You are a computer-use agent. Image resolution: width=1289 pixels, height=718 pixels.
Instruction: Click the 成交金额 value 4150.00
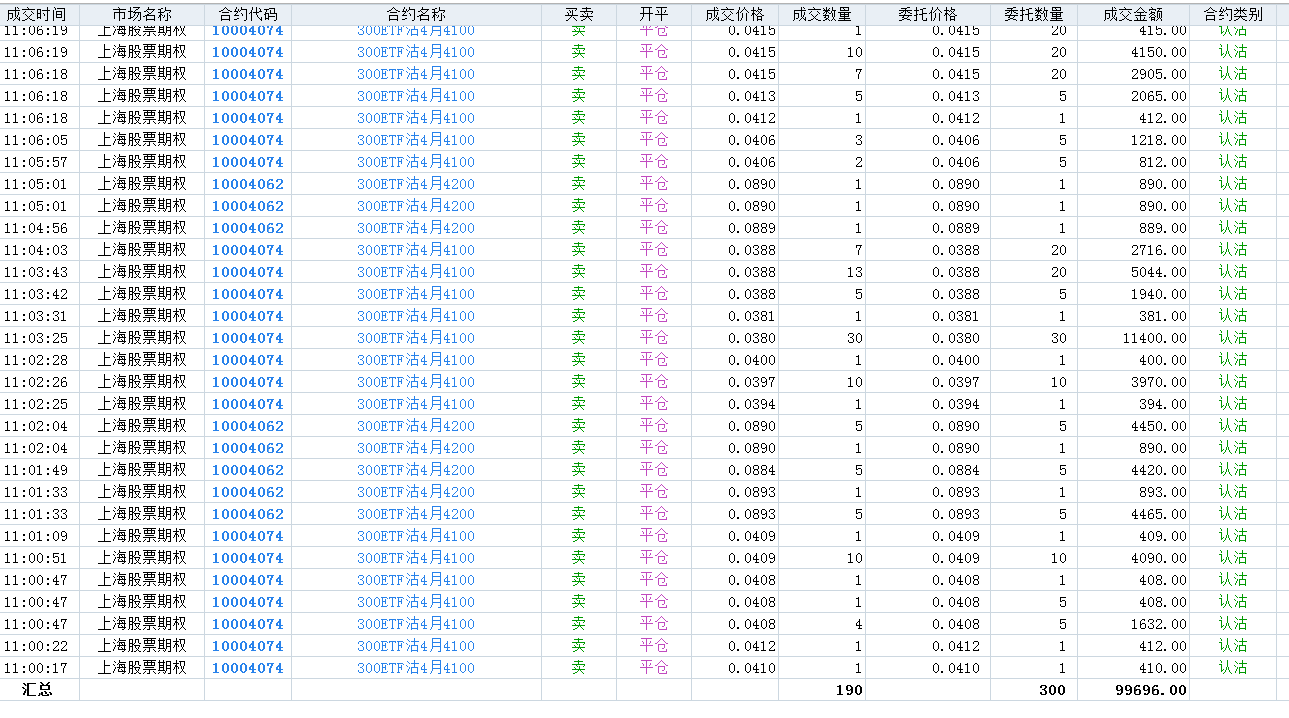1158,52
